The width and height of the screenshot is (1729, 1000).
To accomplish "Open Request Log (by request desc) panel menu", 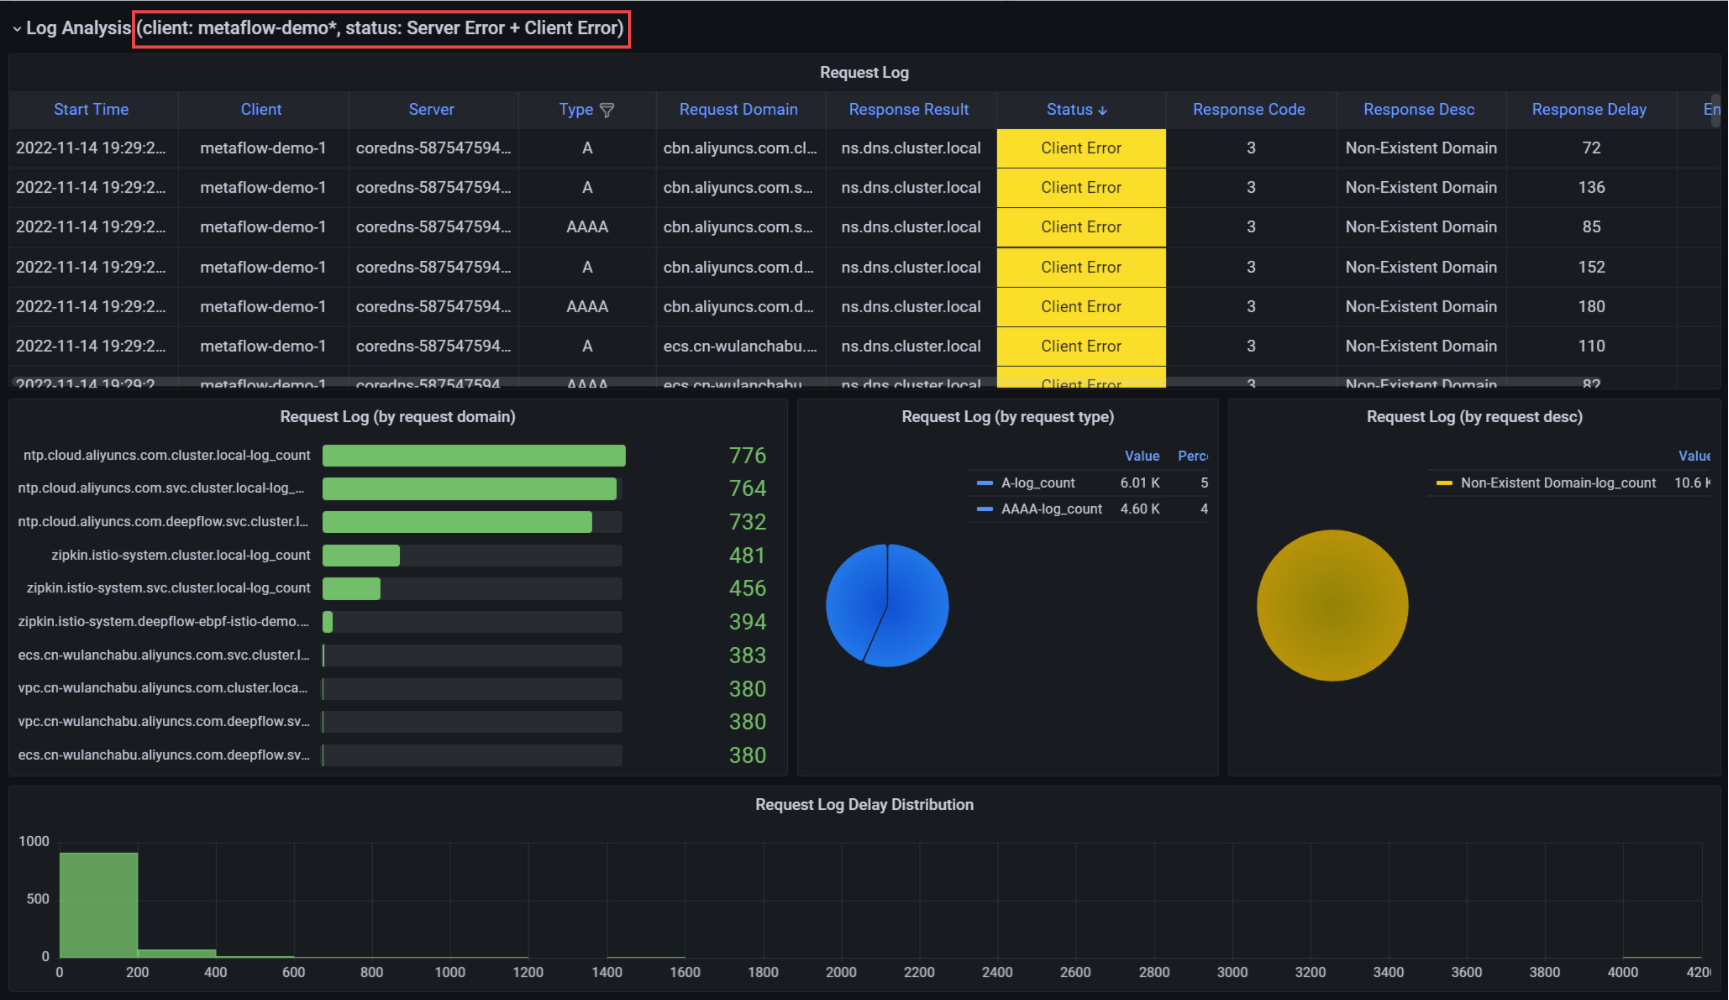I will click(1475, 417).
